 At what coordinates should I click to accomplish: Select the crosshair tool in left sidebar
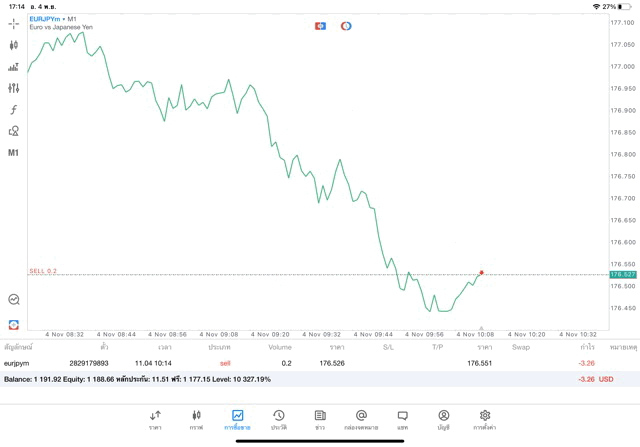click(x=14, y=23)
